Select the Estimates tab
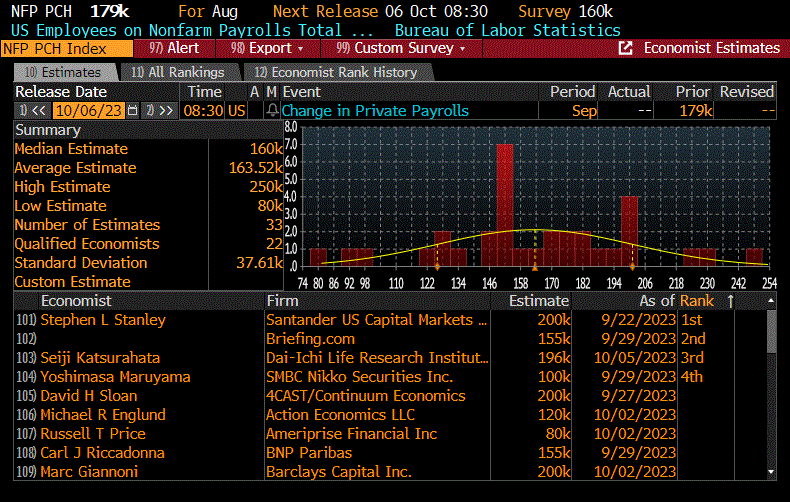 click(65, 73)
